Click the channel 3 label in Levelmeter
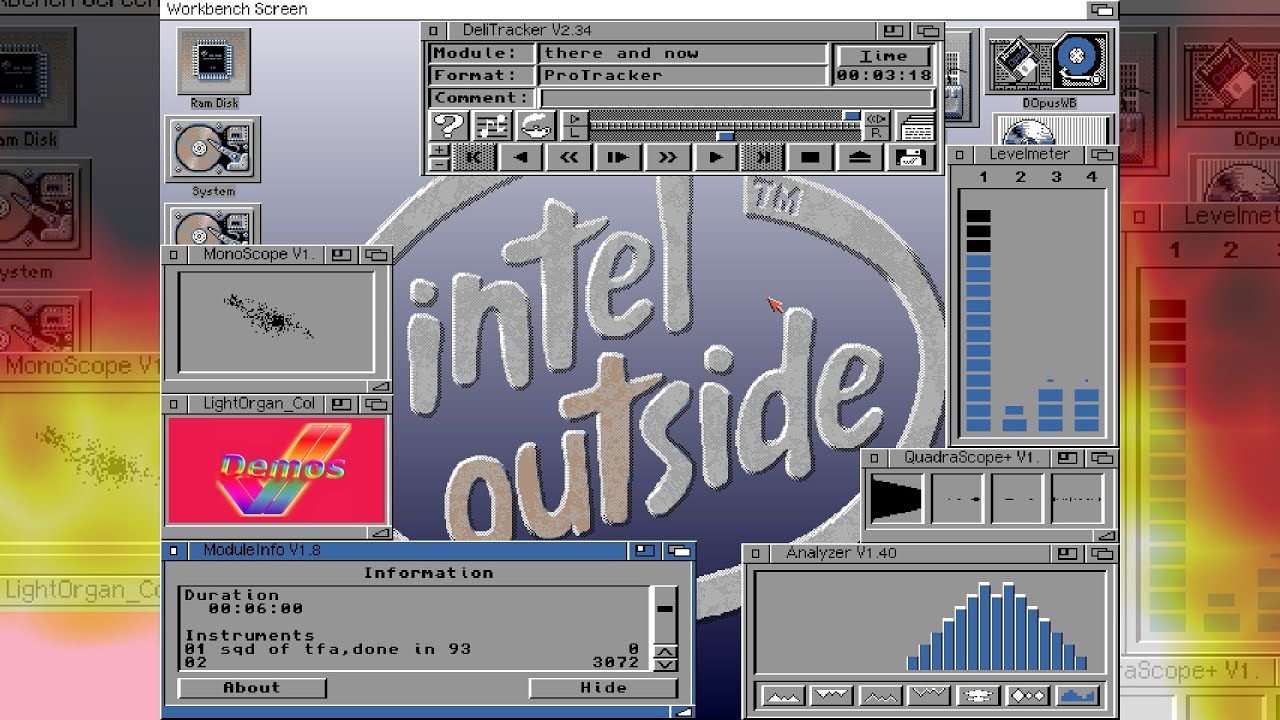Viewport: 1280px width, 720px height. (x=1056, y=177)
